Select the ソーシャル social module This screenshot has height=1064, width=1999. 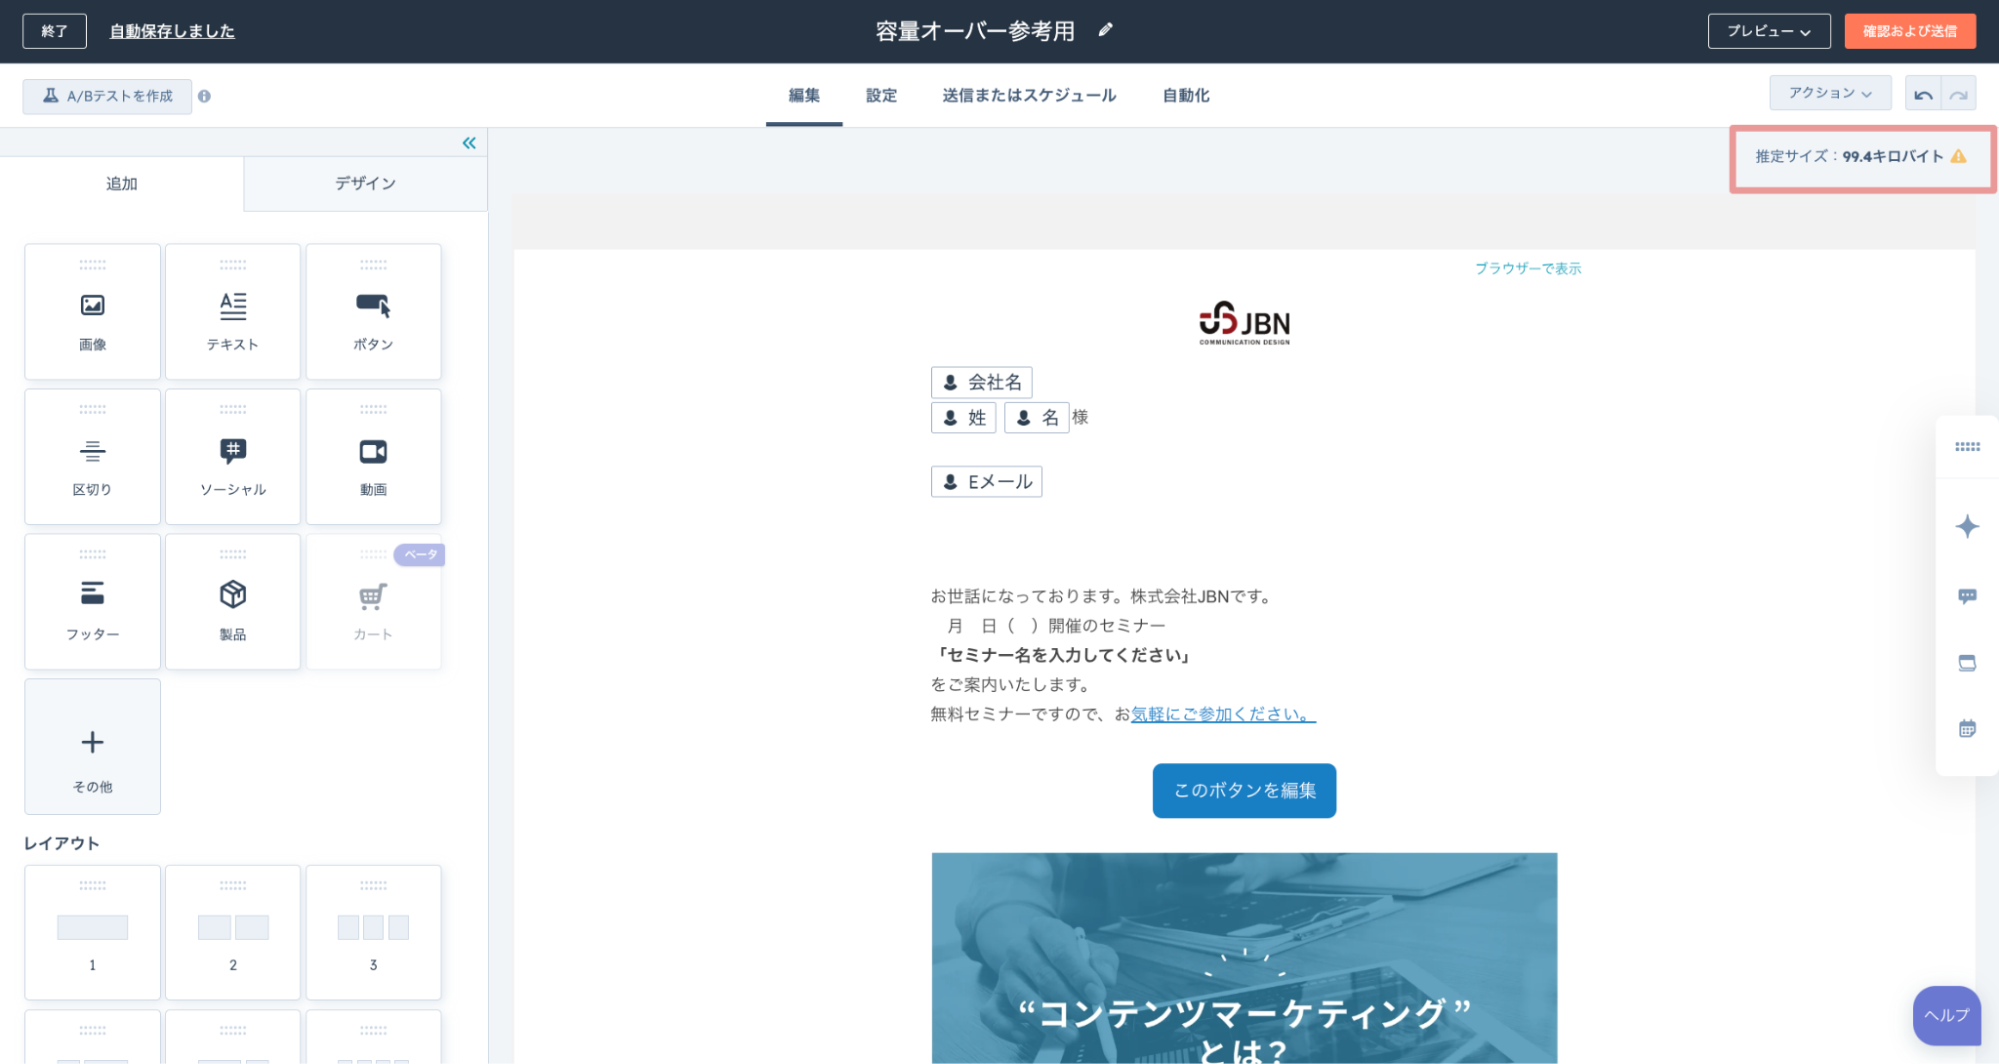(233, 457)
